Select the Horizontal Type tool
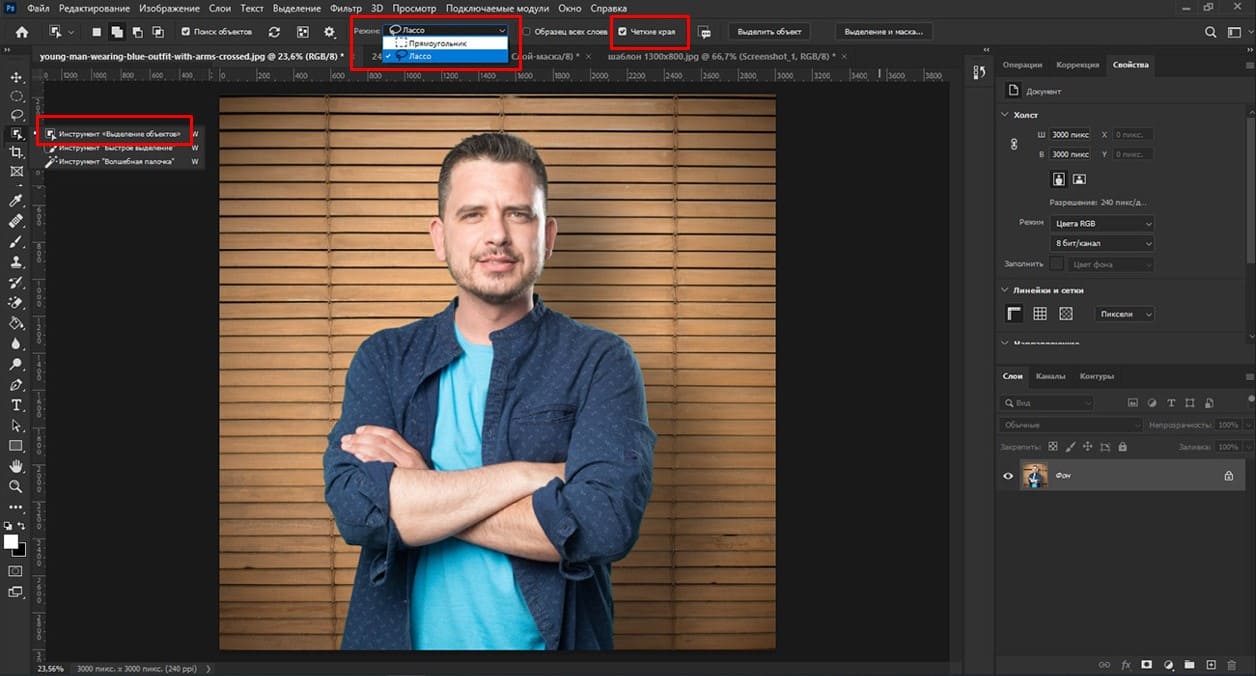Screen dimensions: 1256x676 [x=16, y=405]
